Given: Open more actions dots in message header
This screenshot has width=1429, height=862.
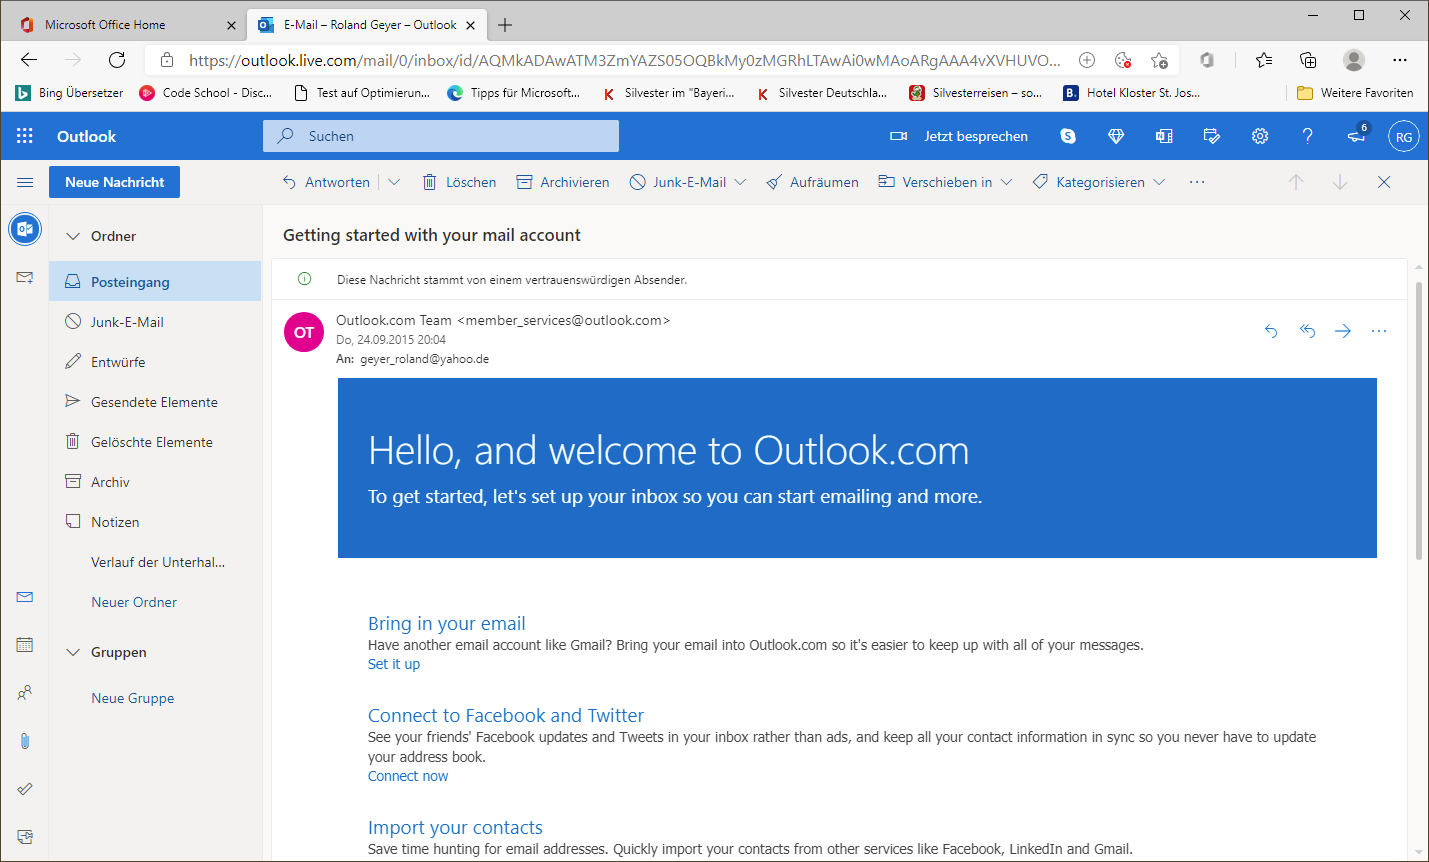Looking at the screenshot, I should (1379, 331).
